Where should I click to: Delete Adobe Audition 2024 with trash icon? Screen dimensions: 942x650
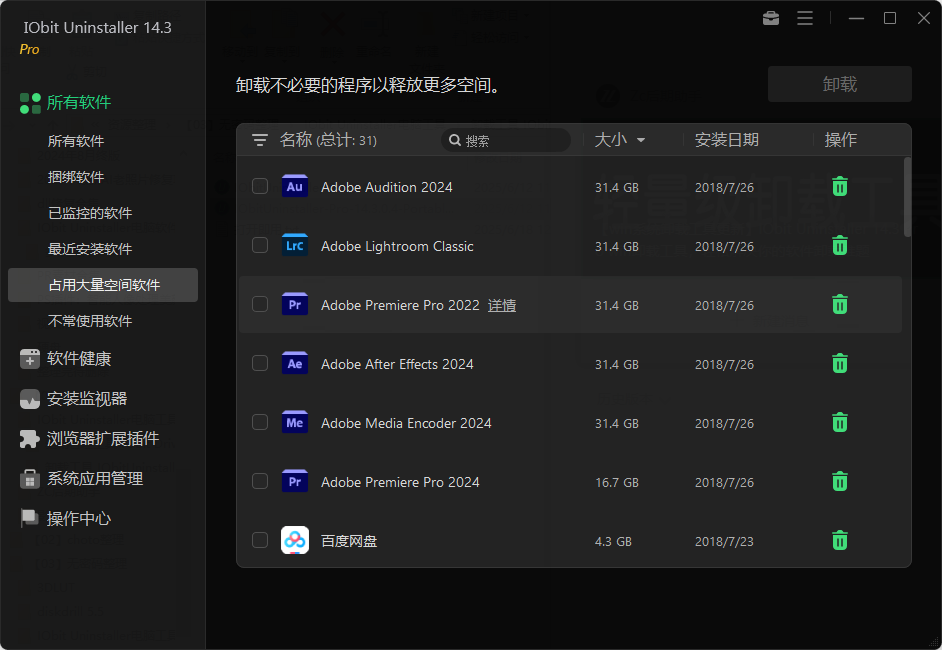coord(839,187)
